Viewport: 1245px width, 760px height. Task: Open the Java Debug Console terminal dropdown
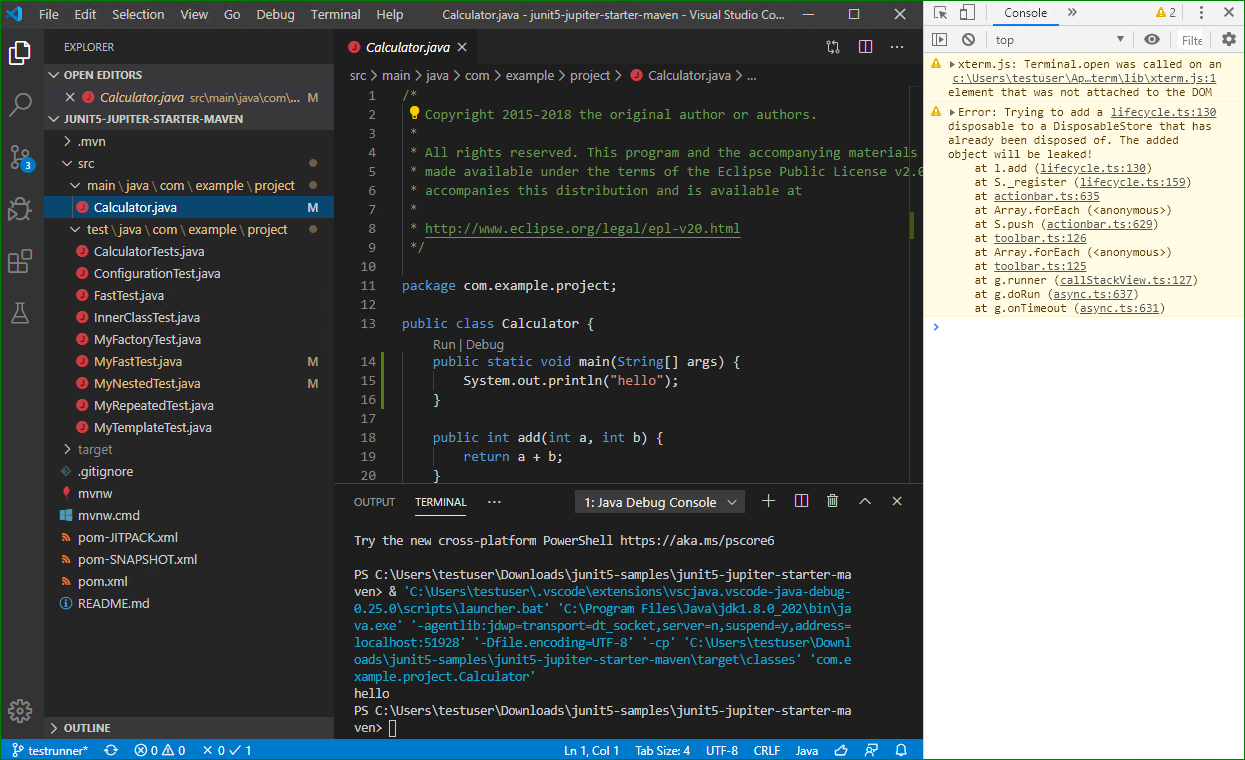(661, 502)
